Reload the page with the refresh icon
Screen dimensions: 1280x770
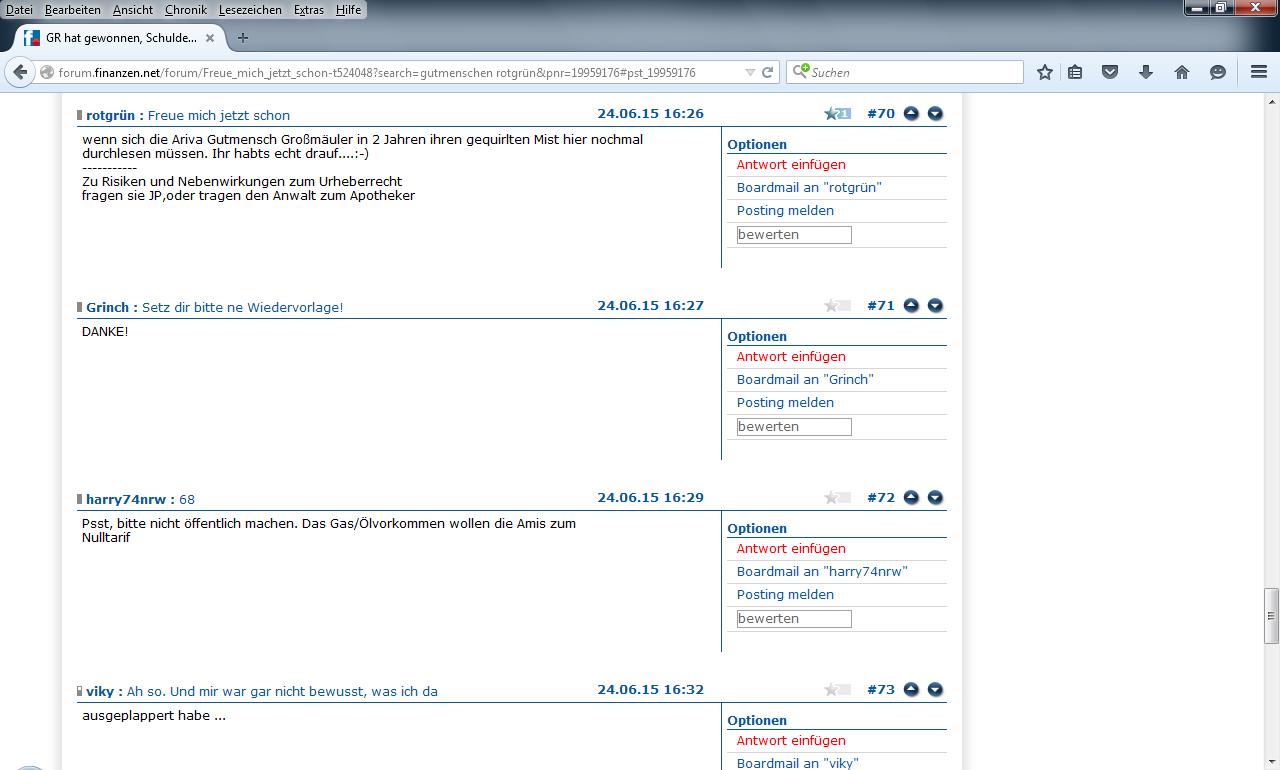[768, 72]
